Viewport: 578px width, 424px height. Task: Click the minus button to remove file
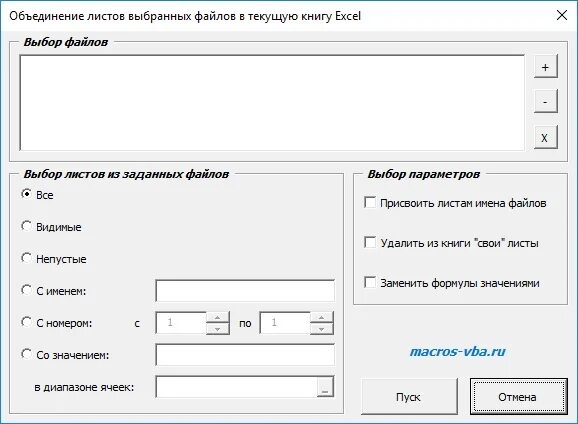(x=545, y=101)
